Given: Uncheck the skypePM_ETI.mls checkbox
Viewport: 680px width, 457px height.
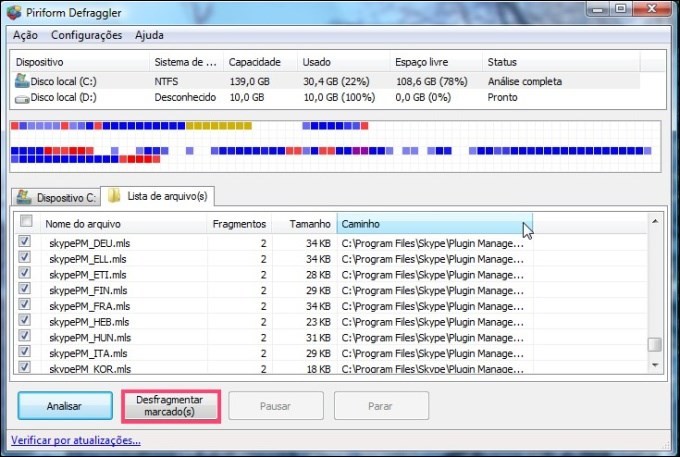Looking at the screenshot, I should 24,272.
